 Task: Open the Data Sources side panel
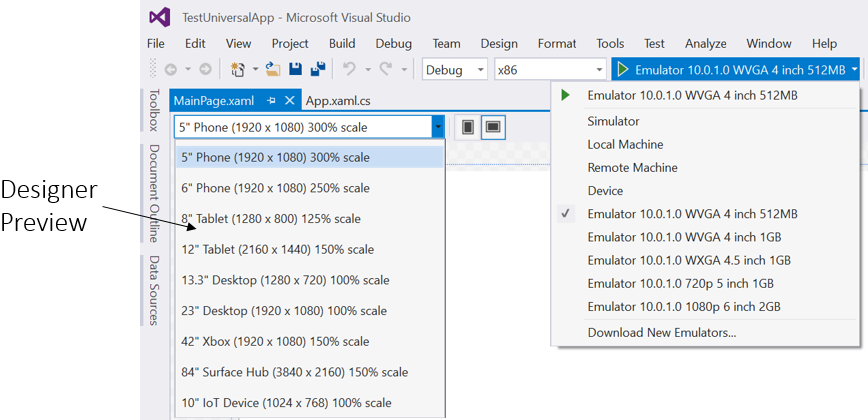153,291
